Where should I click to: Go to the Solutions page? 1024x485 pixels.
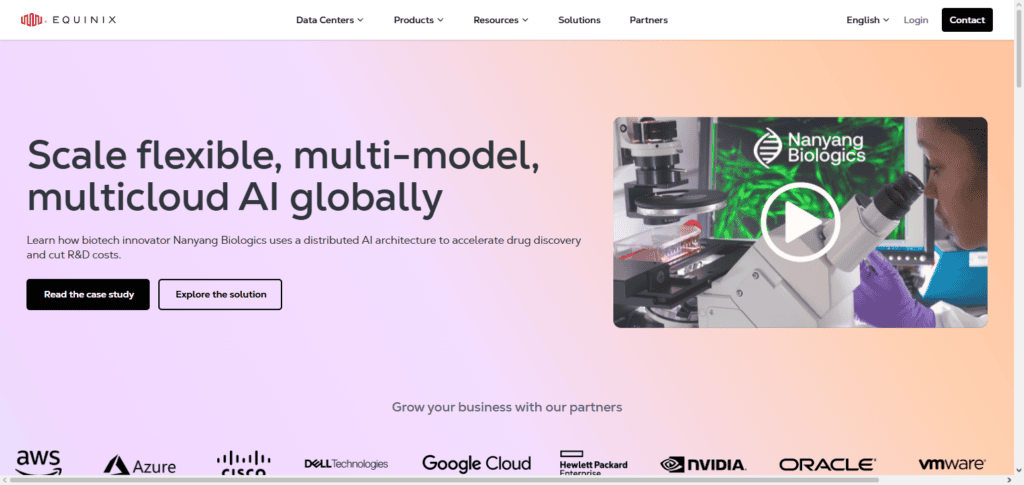[579, 20]
